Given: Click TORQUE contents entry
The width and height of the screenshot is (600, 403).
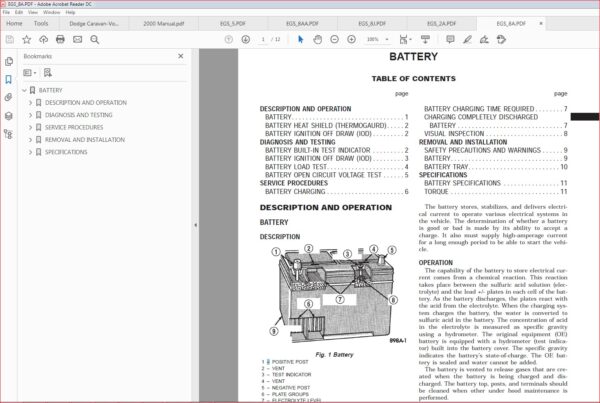Looking at the screenshot, I should [496, 191].
